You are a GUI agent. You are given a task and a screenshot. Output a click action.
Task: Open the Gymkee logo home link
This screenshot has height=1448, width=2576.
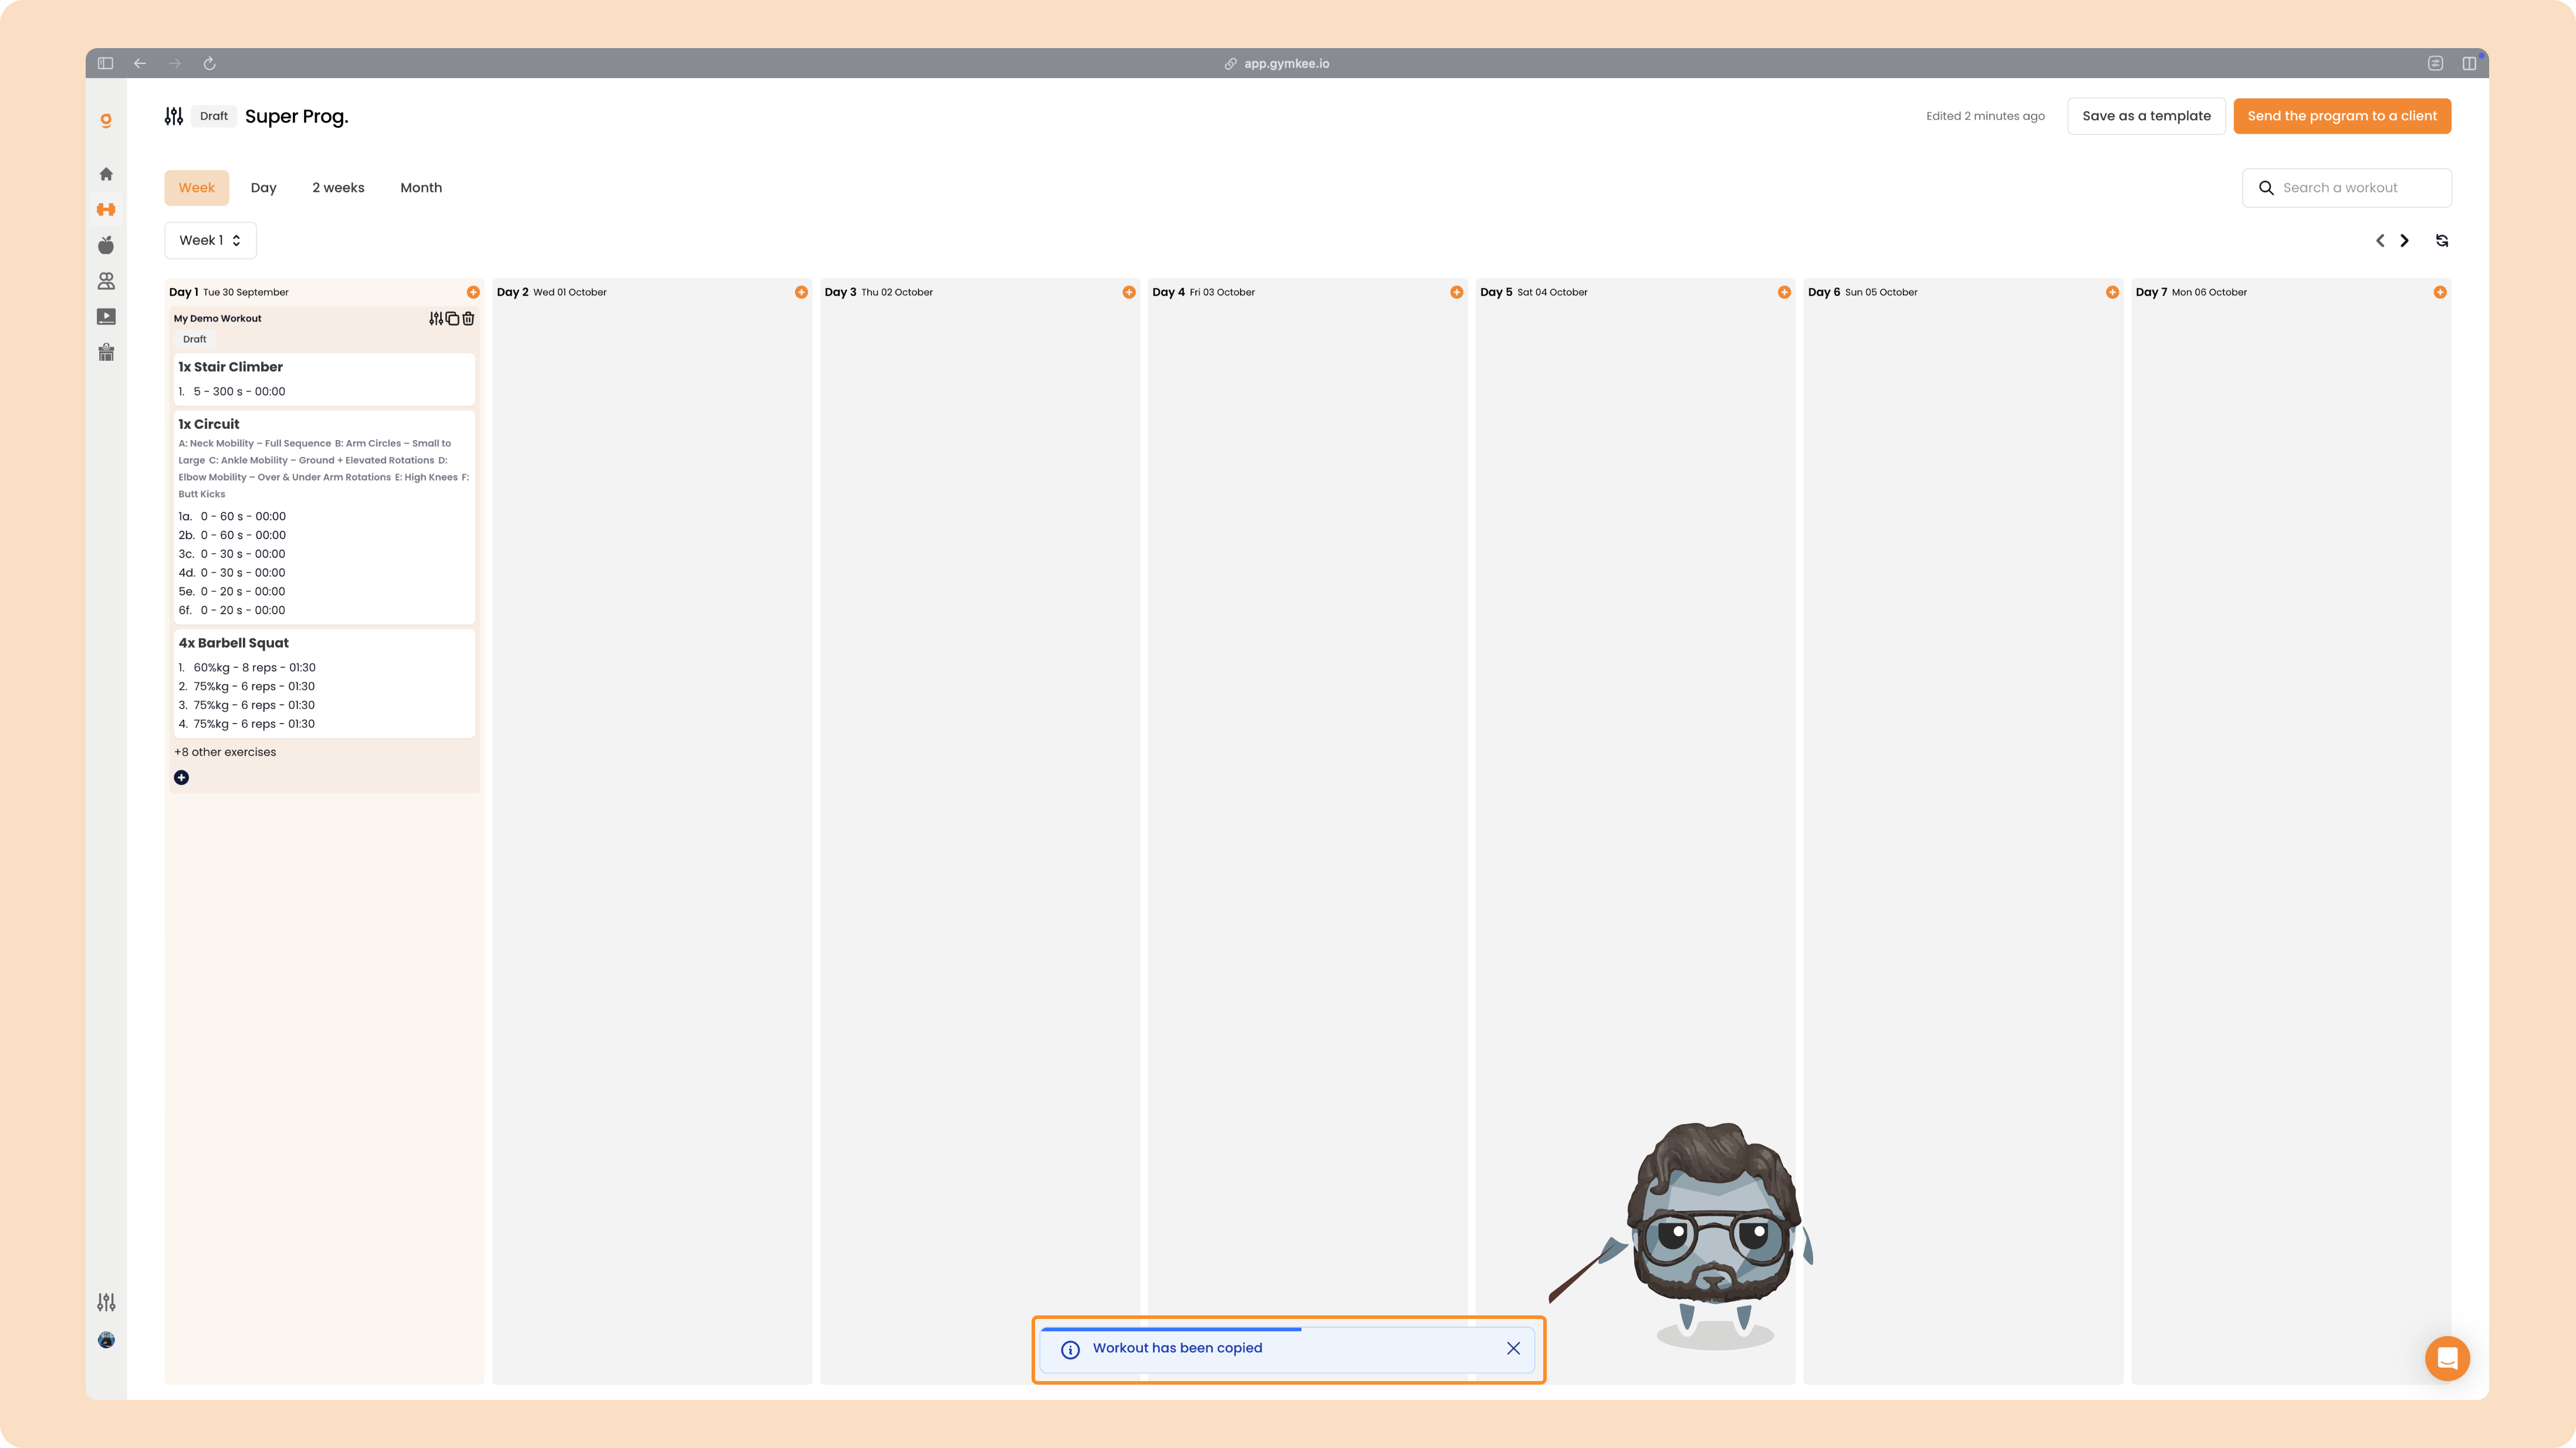(106, 120)
